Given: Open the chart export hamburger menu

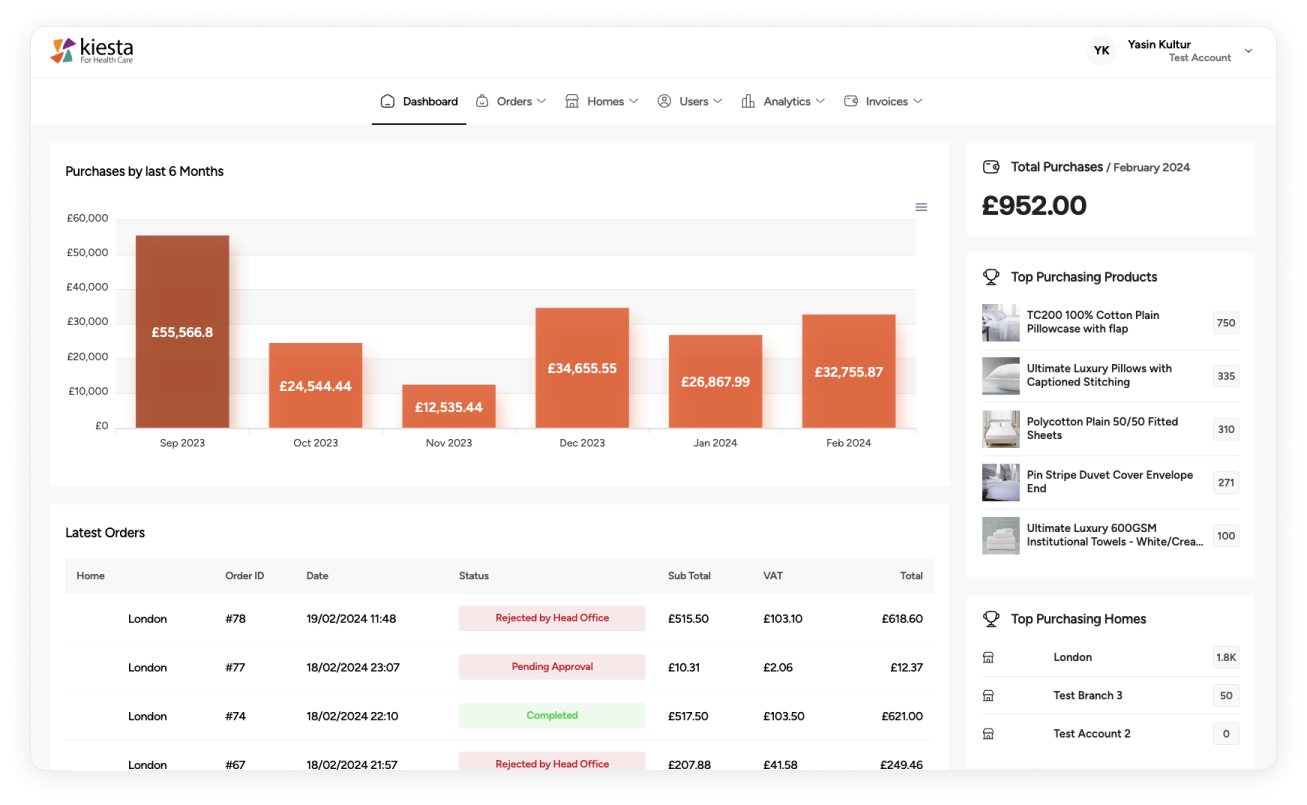Looking at the screenshot, I should click(921, 207).
